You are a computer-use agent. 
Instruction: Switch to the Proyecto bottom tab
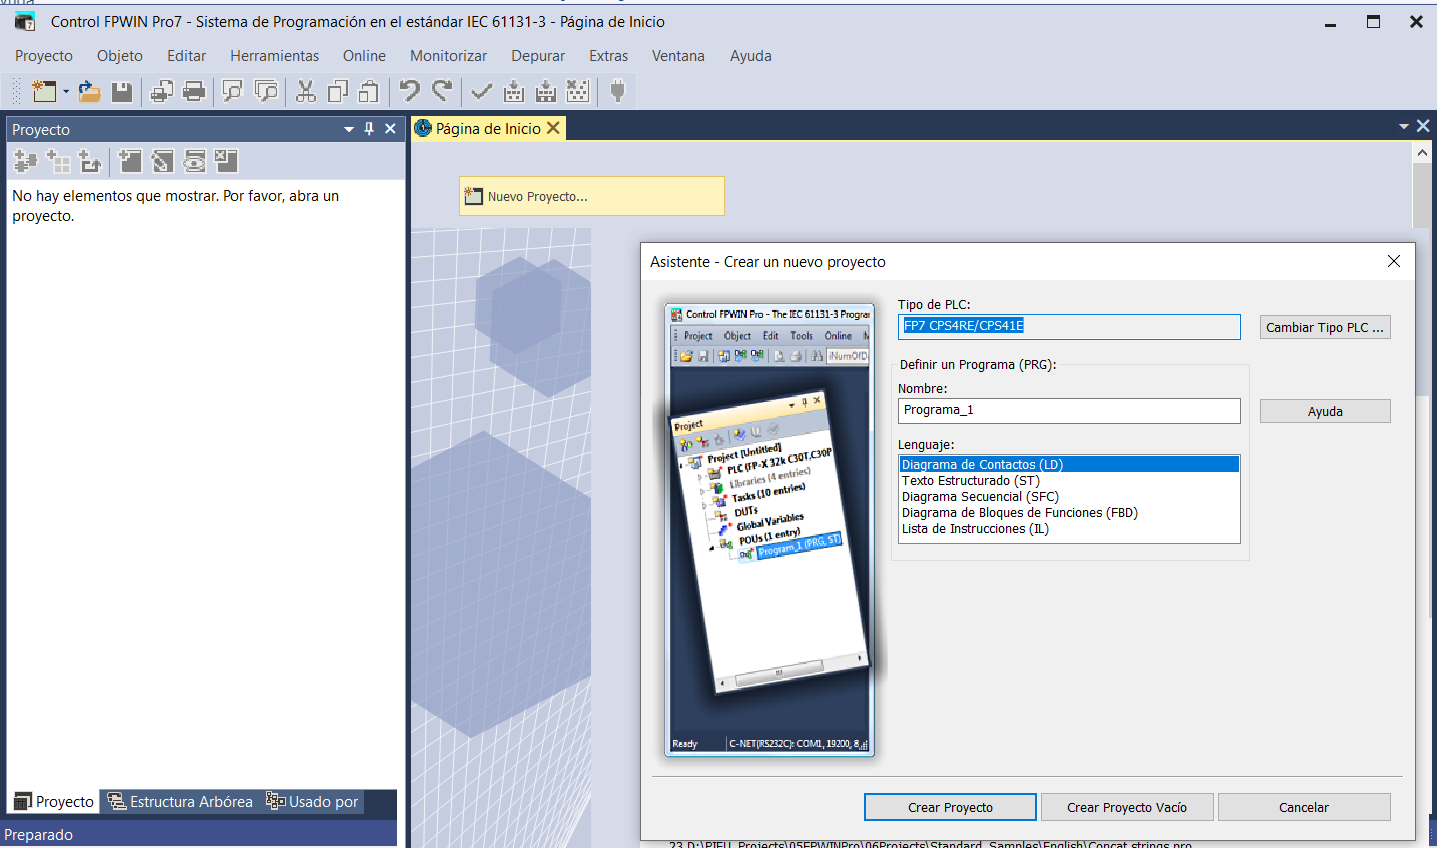click(x=54, y=801)
